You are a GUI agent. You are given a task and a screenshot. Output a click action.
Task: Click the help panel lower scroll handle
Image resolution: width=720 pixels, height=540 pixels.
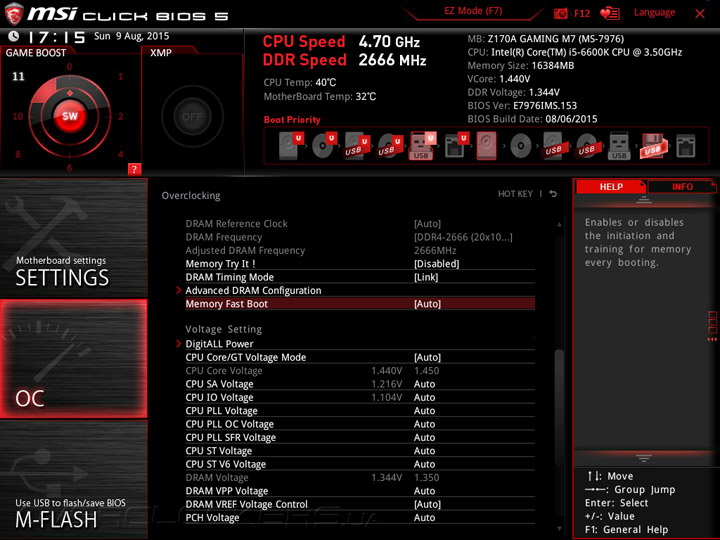pos(644,458)
